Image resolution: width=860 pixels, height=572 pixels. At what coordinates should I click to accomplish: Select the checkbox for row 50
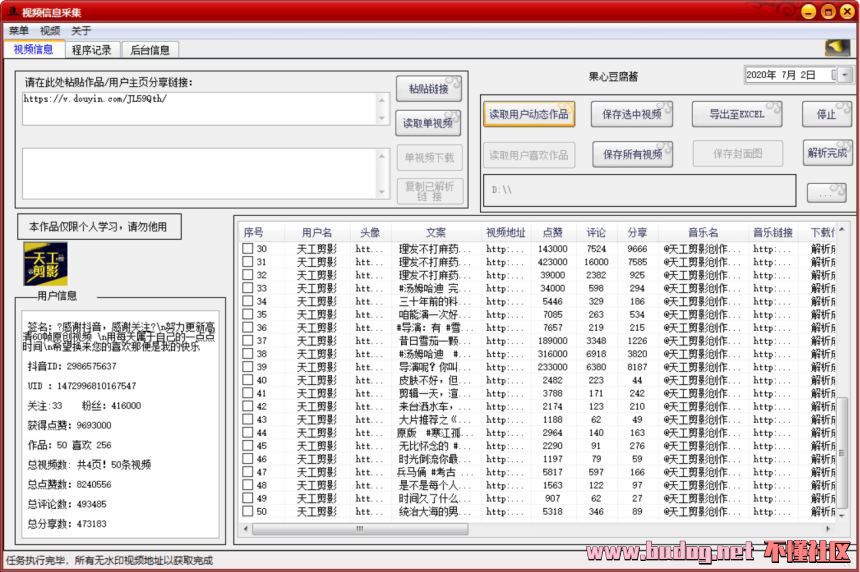248,512
